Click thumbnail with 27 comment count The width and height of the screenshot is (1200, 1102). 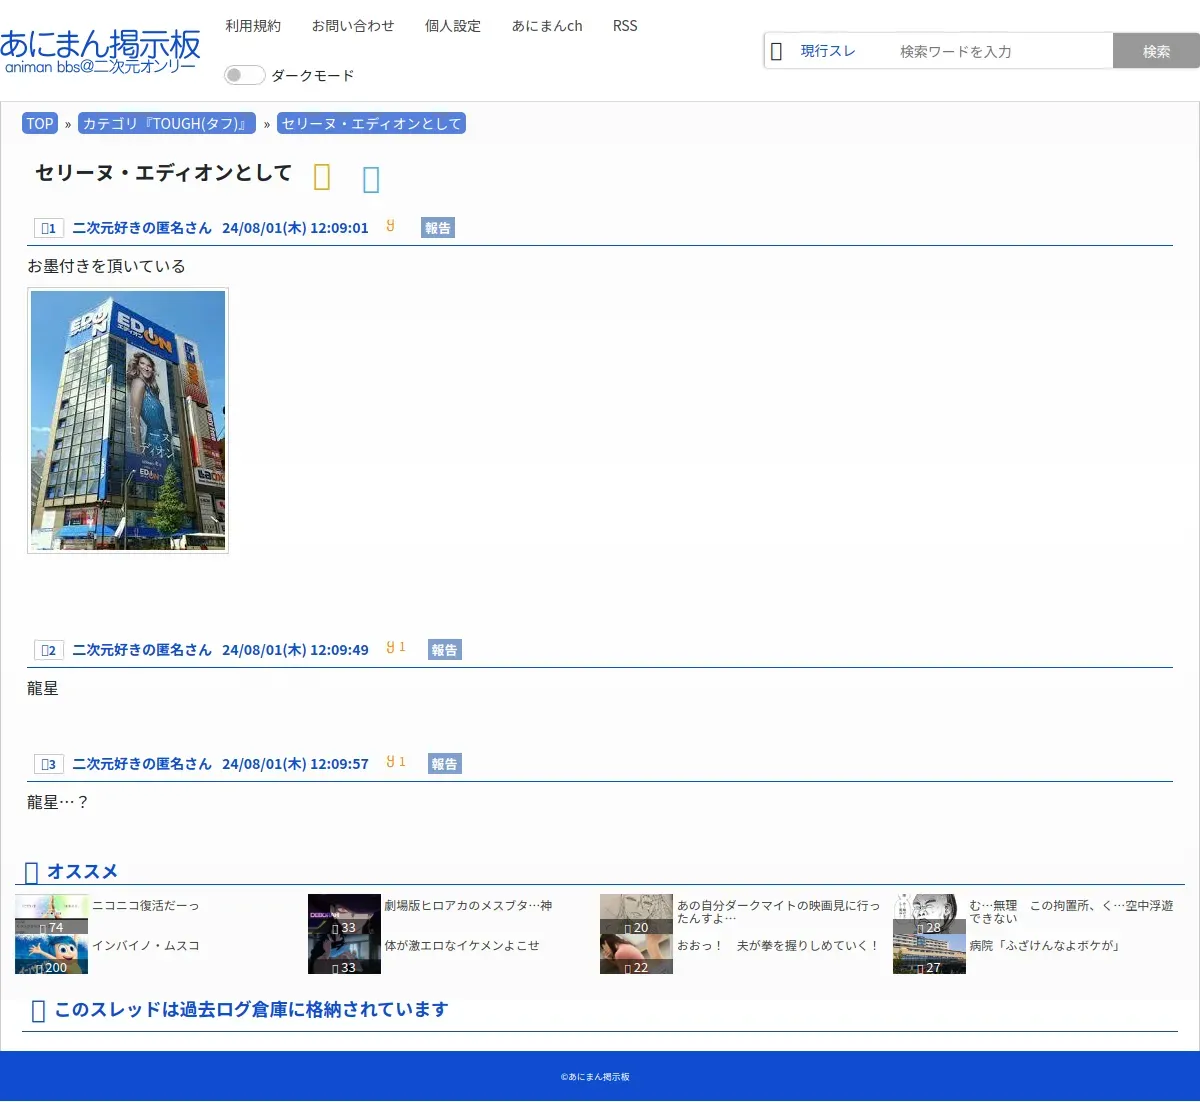(x=929, y=954)
